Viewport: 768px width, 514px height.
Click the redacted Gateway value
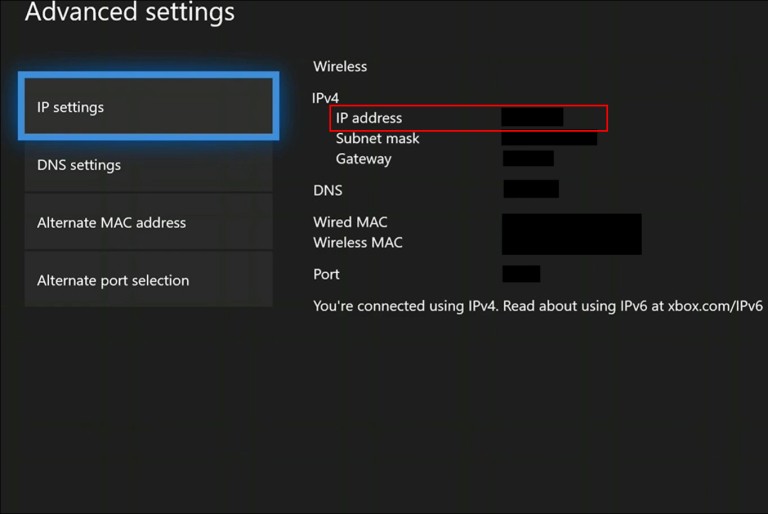528,158
